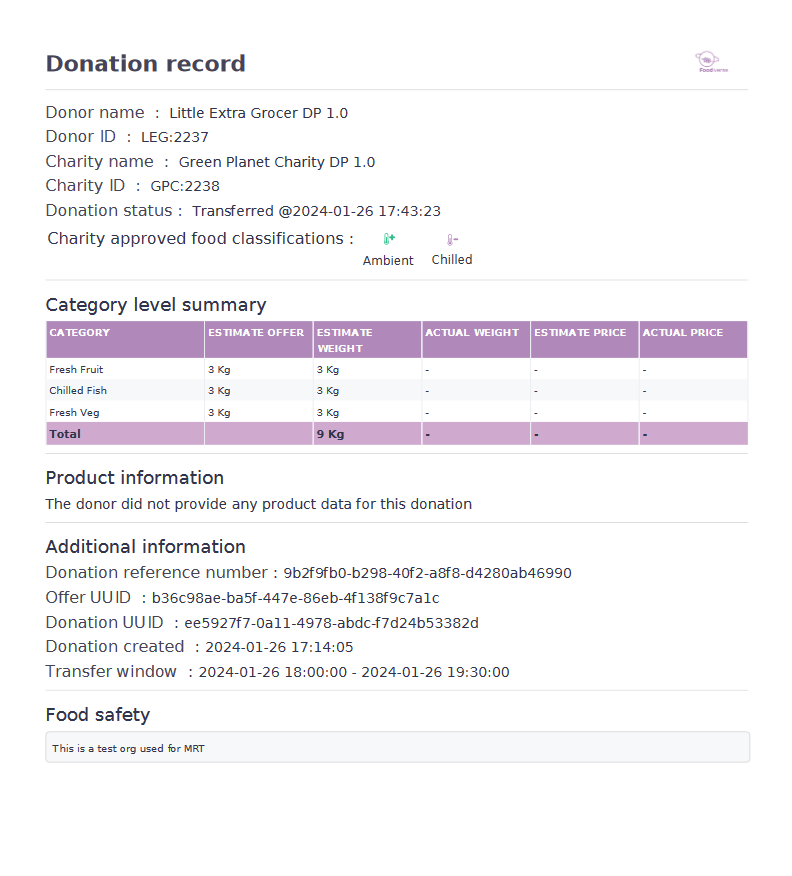Click the Total row 9 Kg cell
The height and width of the screenshot is (876, 792).
click(331, 434)
